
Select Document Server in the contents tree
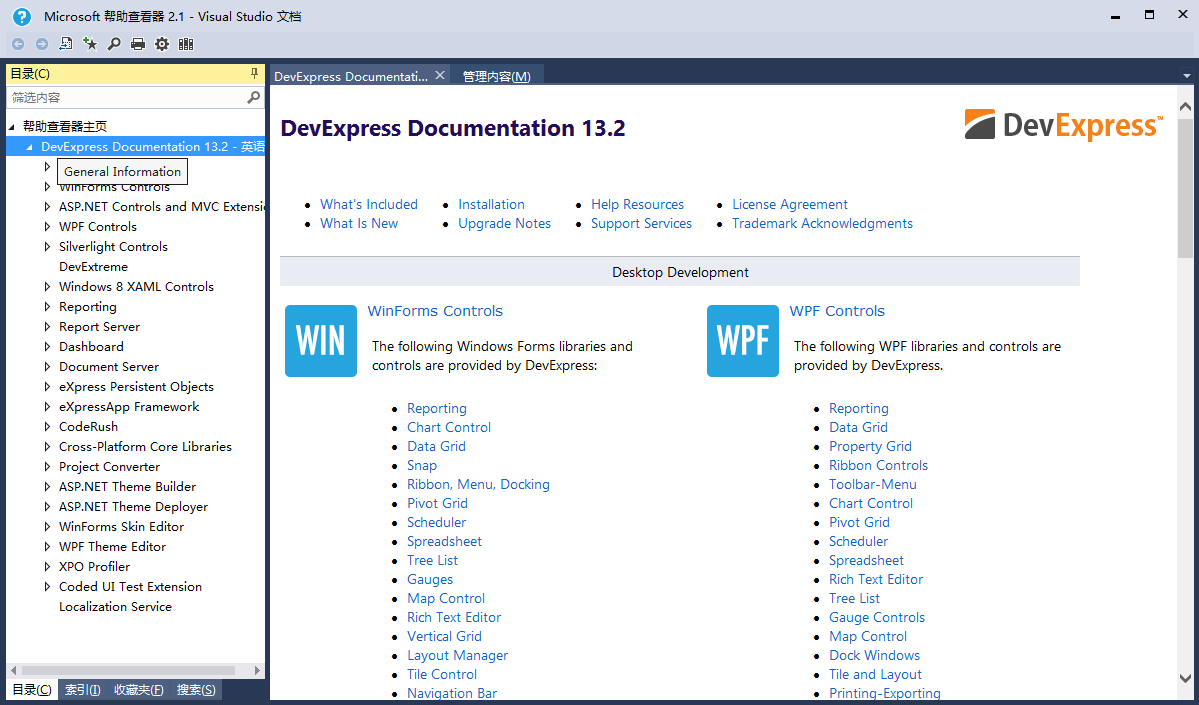109,367
